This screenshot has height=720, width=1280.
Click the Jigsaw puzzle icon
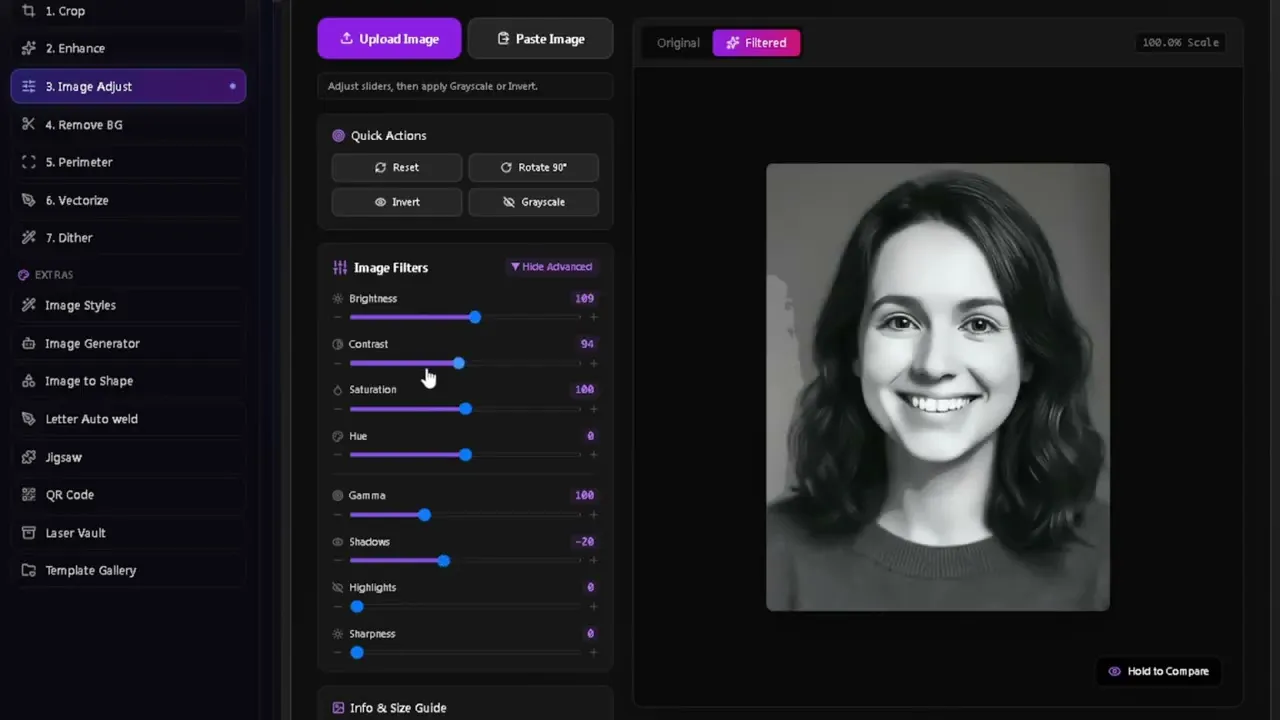tap(28, 457)
